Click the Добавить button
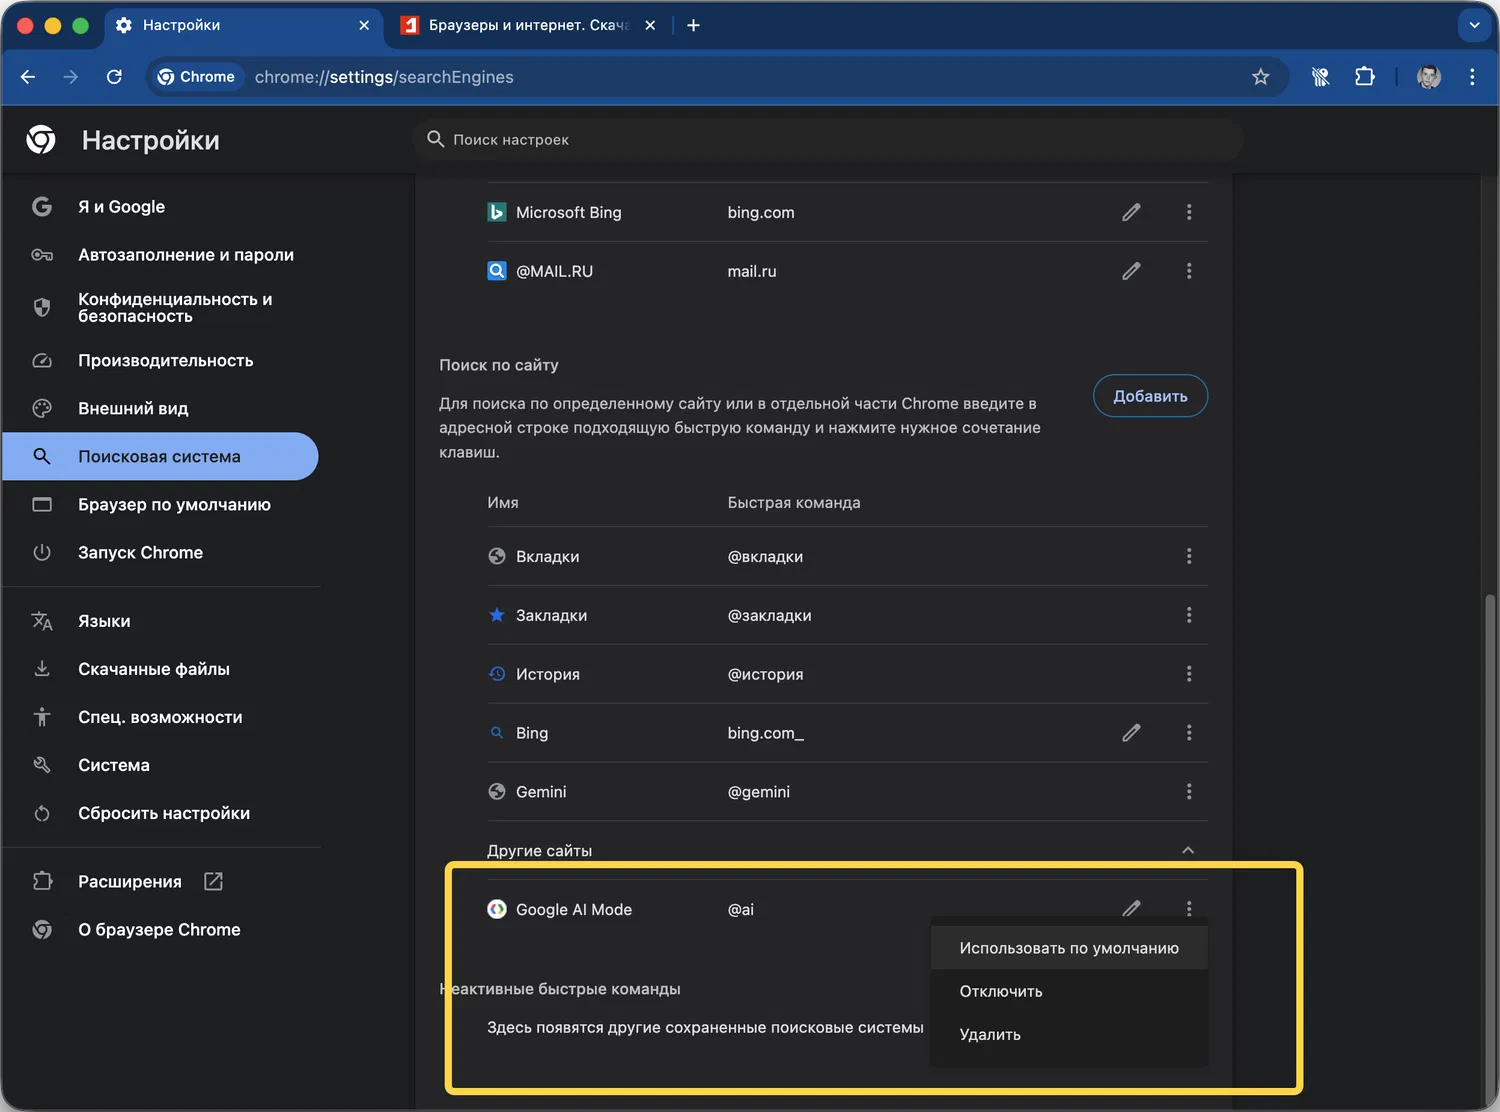Viewport: 1500px width, 1112px height. [1150, 396]
